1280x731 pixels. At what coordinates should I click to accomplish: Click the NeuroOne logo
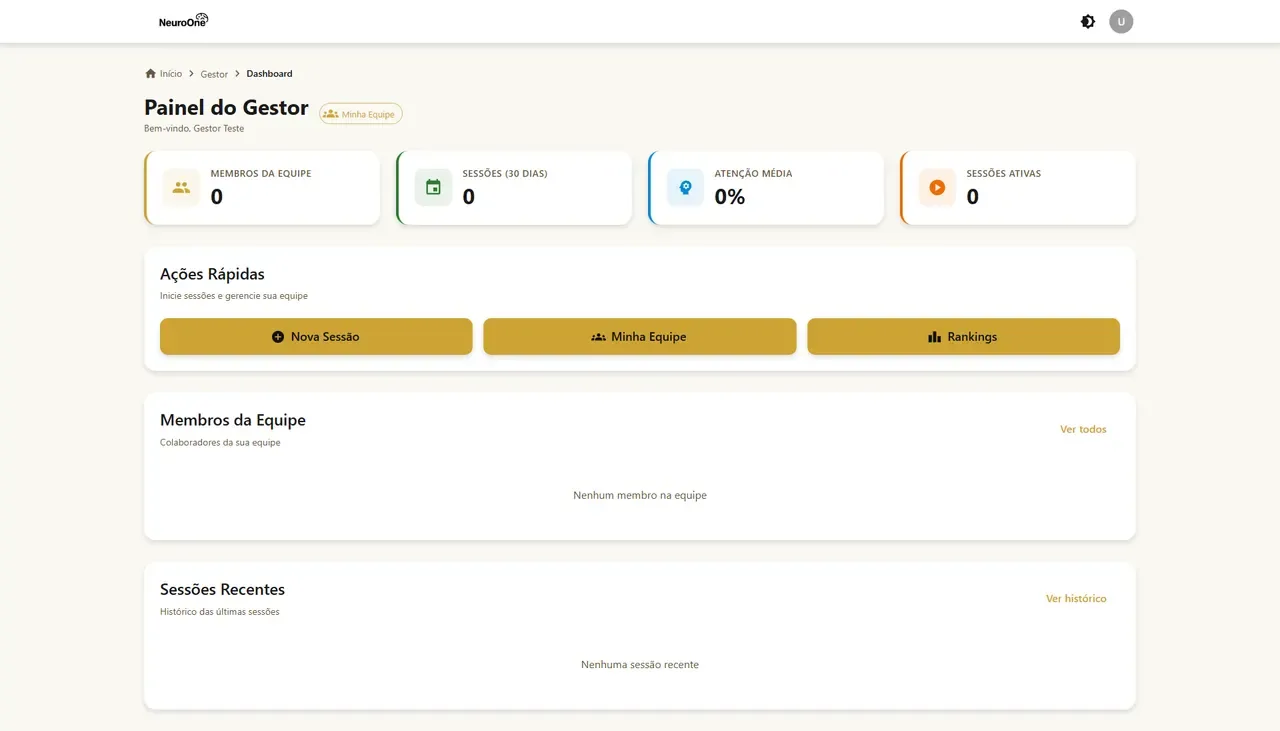[x=184, y=21]
